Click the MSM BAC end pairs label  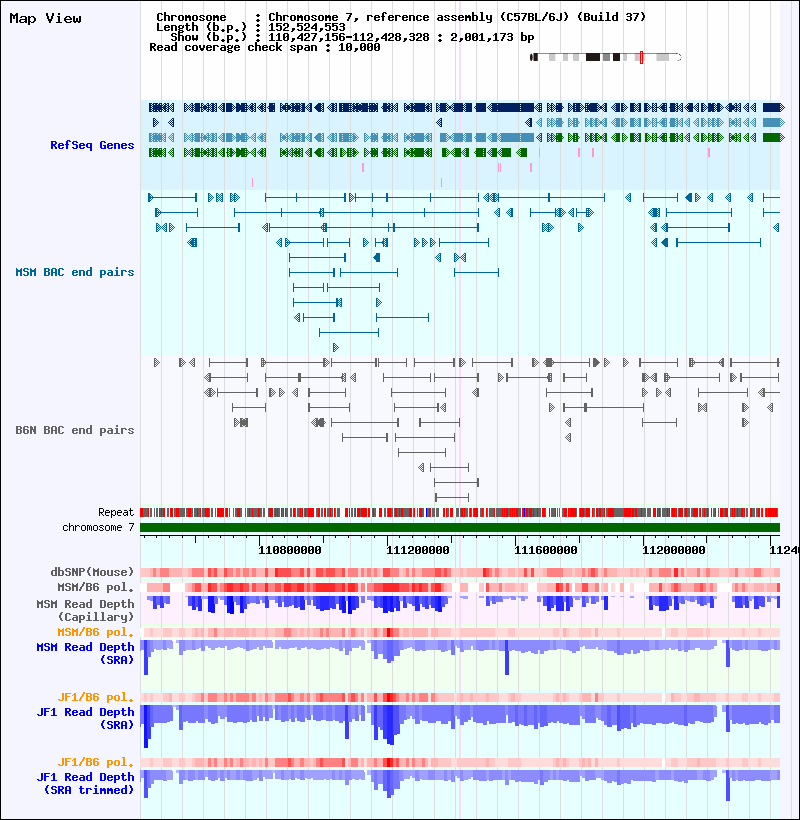pos(75,272)
